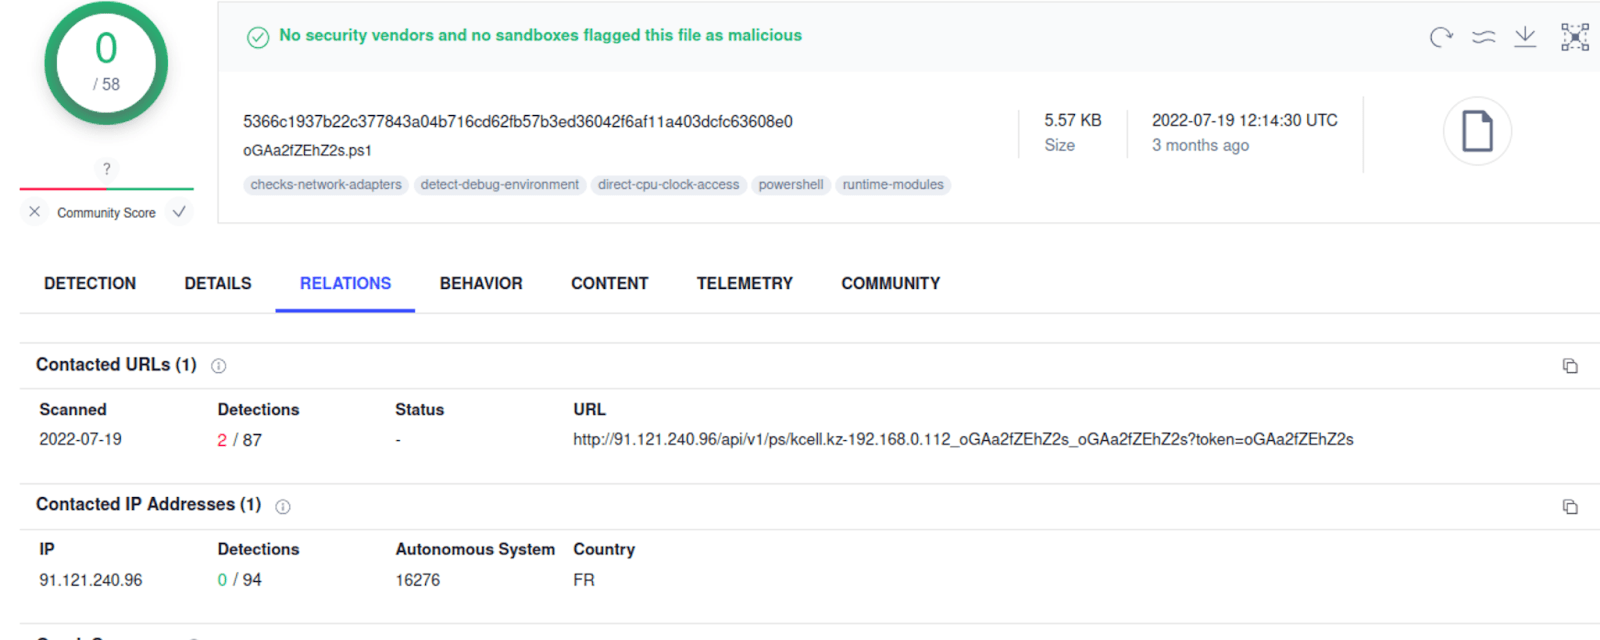The image size is (1600, 640).
Task: Click the file SHA-256 hash text
Action: click(518, 122)
